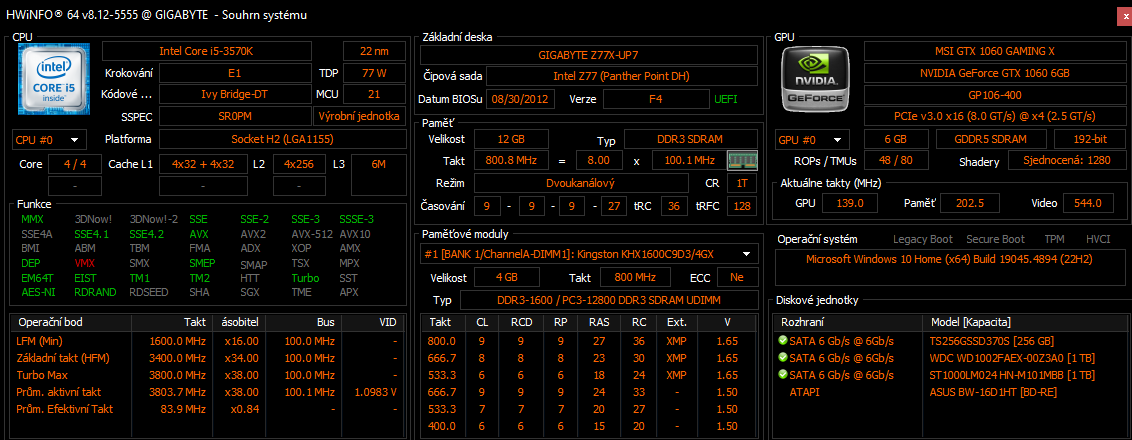Click the NVIDIA GeForce logo image
Image resolution: width=1132 pixels, height=440 pixels.
pos(816,77)
